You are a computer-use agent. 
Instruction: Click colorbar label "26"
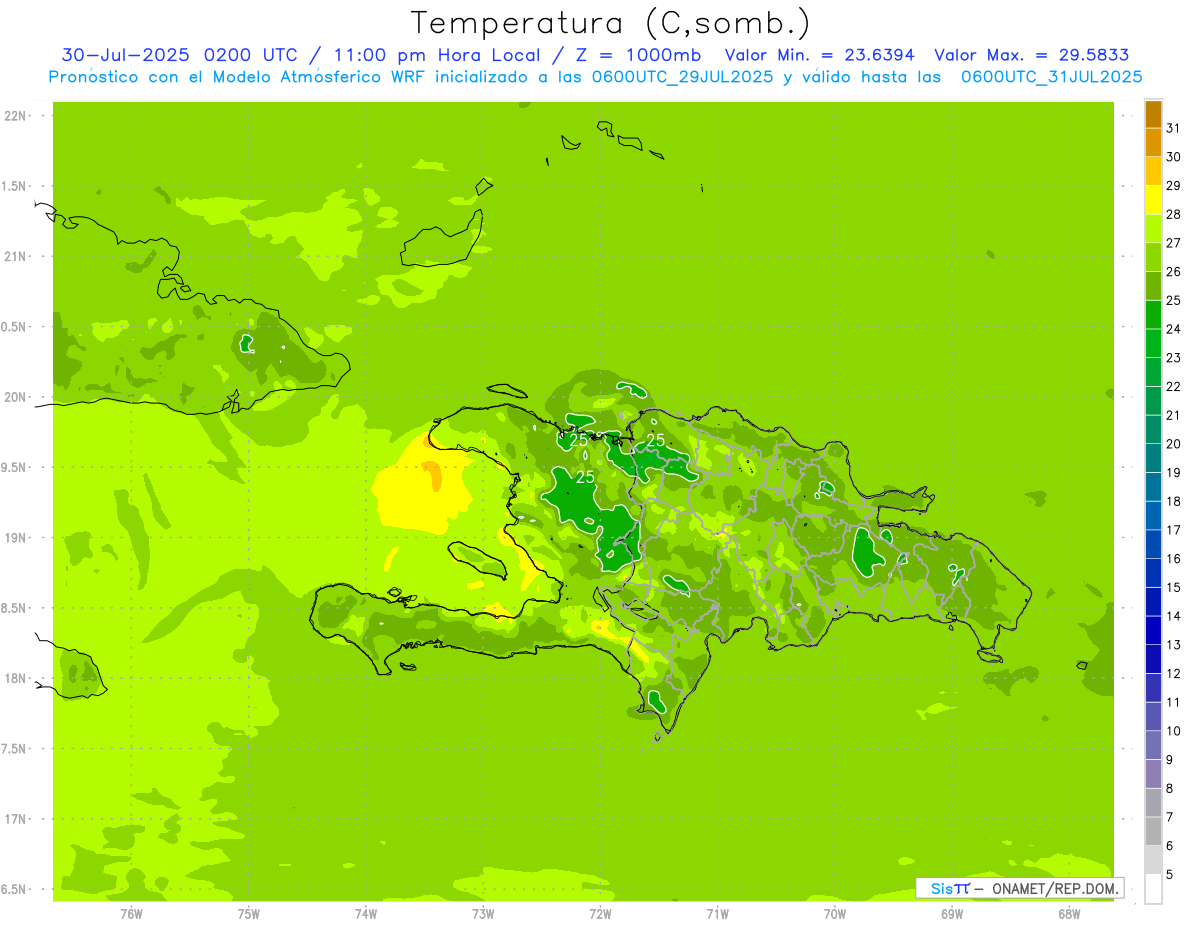(1174, 272)
